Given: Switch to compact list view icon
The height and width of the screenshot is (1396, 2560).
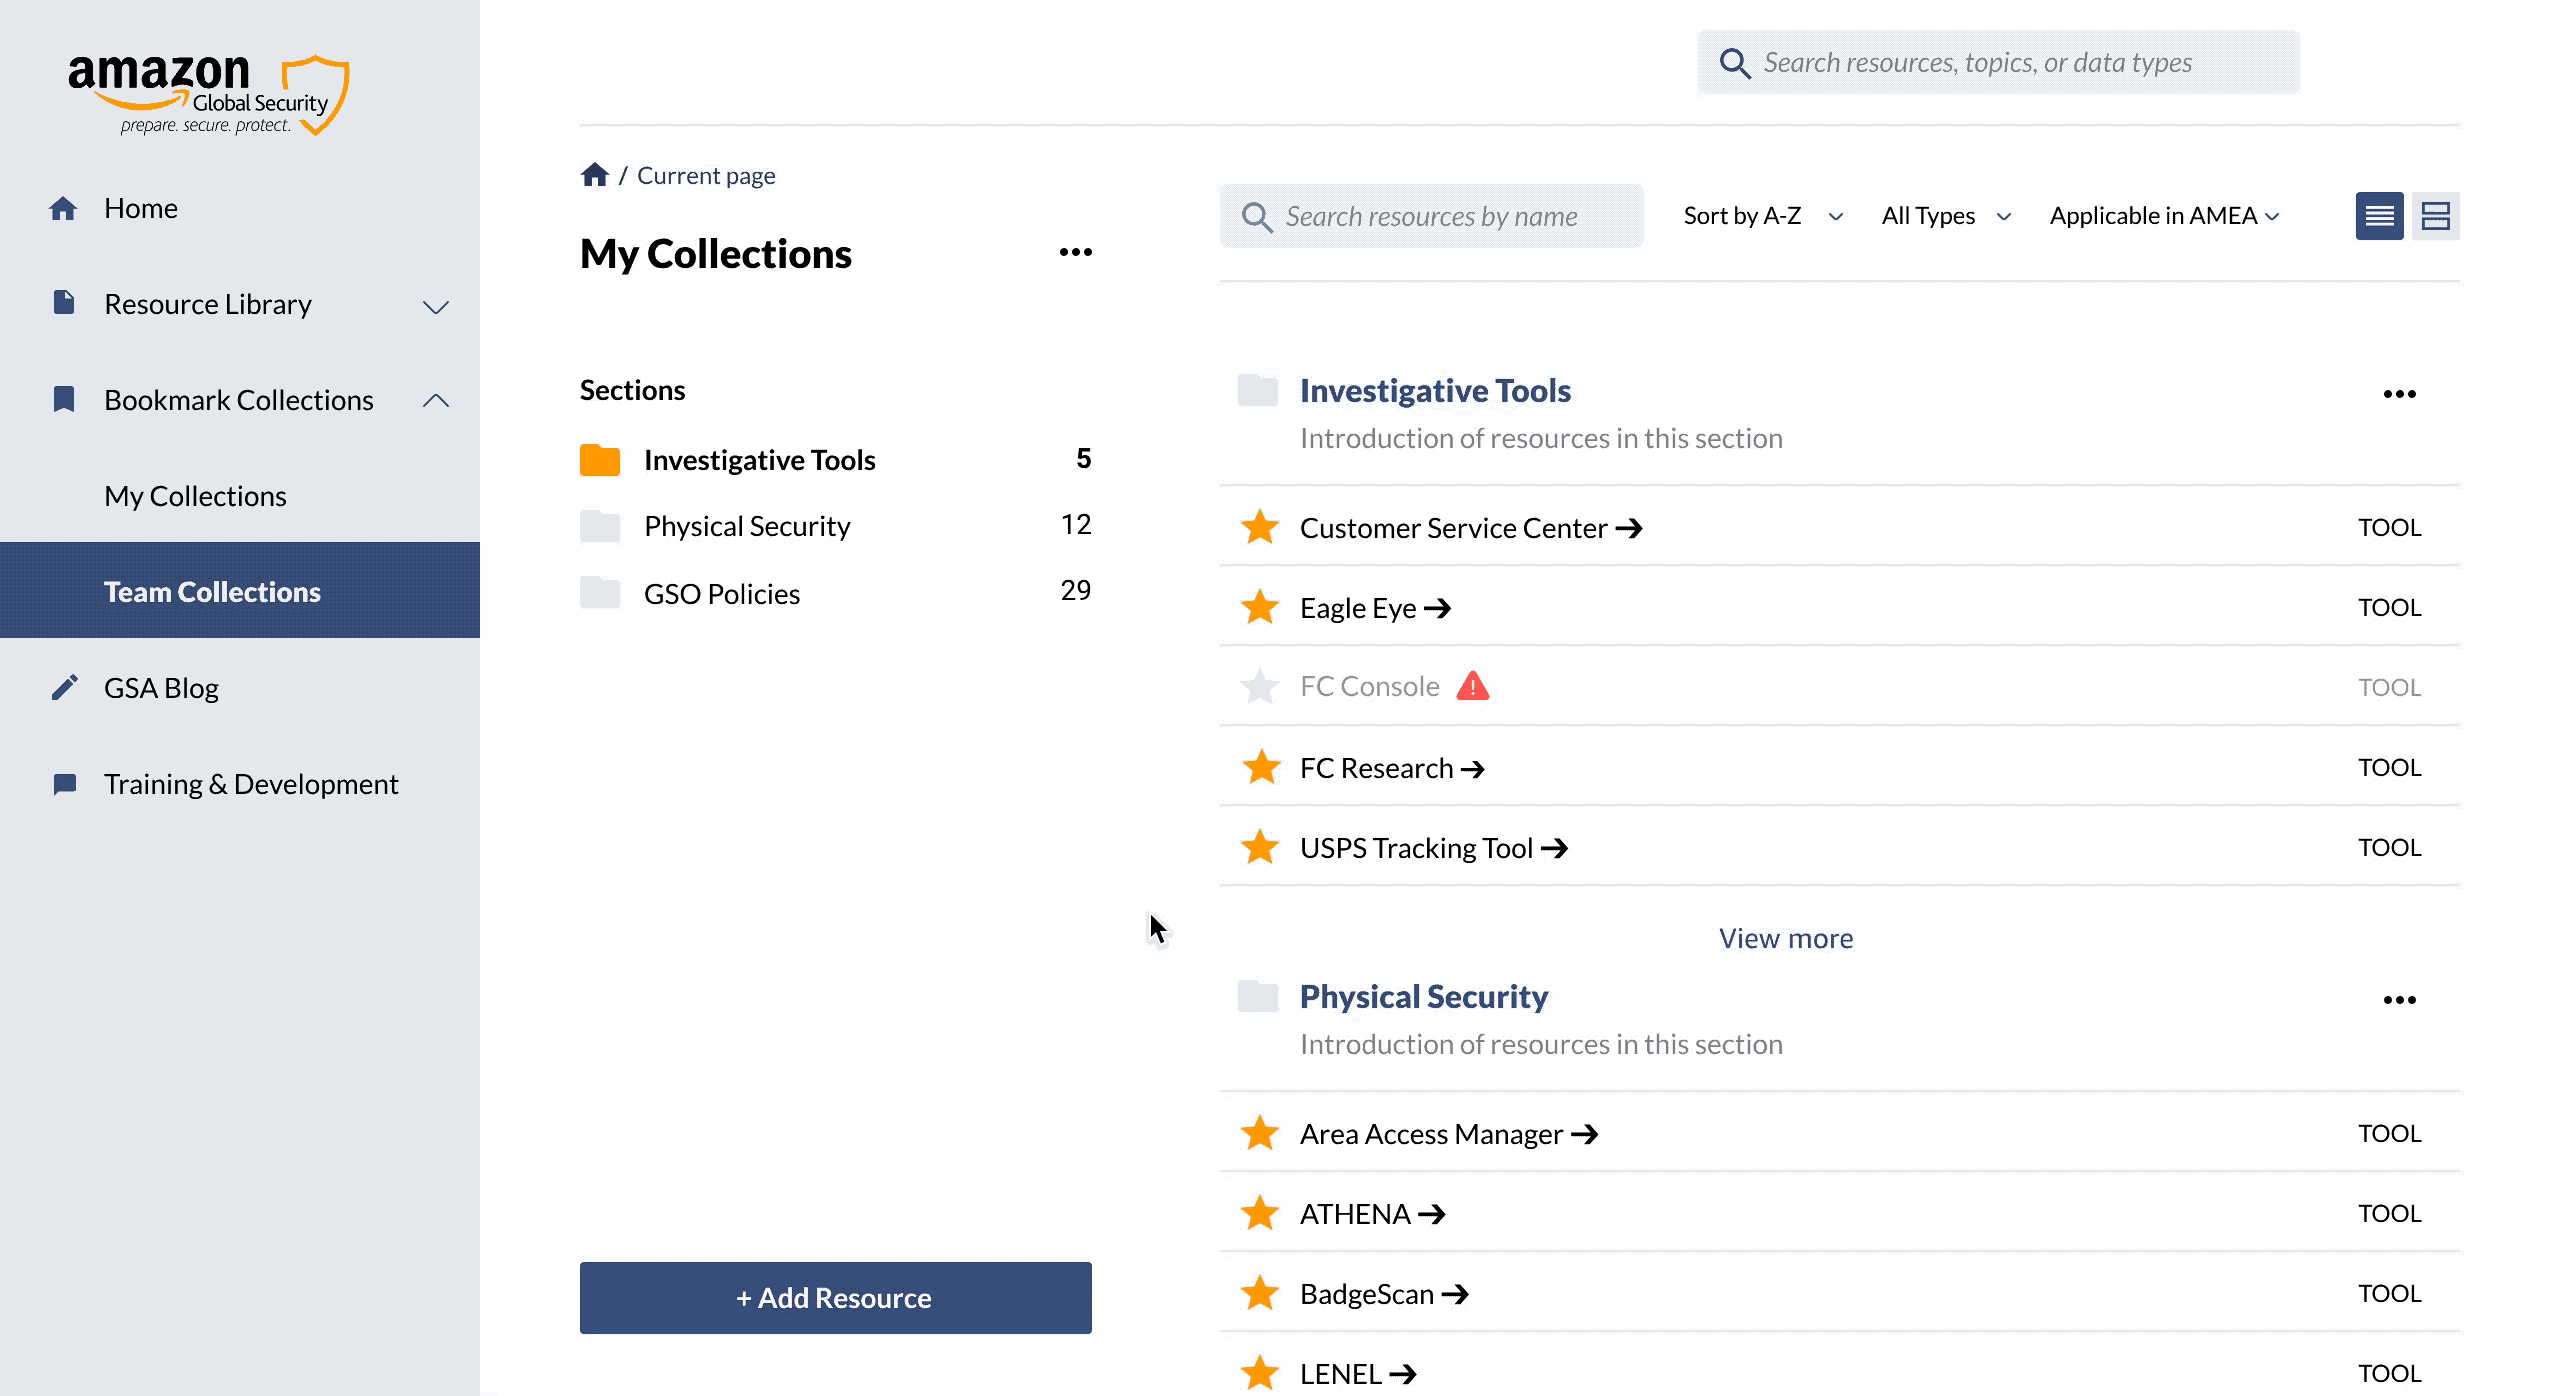Looking at the screenshot, I should tap(2380, 216).
